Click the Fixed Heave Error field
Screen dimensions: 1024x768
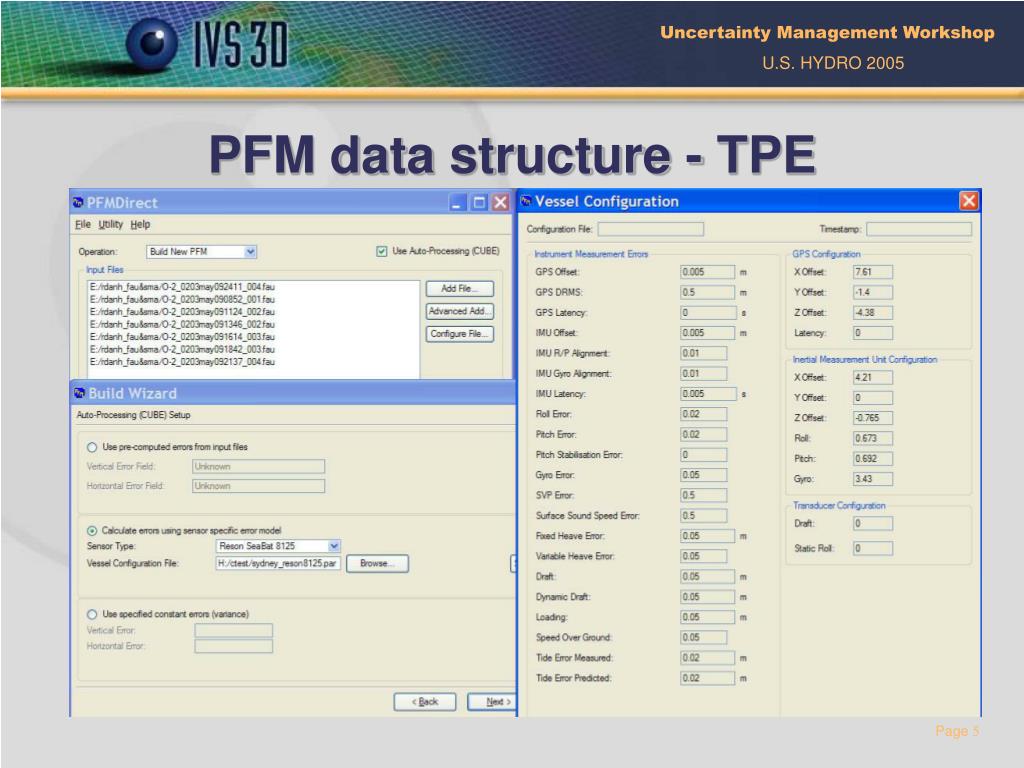pyautogui.click(x=708, y=536)
